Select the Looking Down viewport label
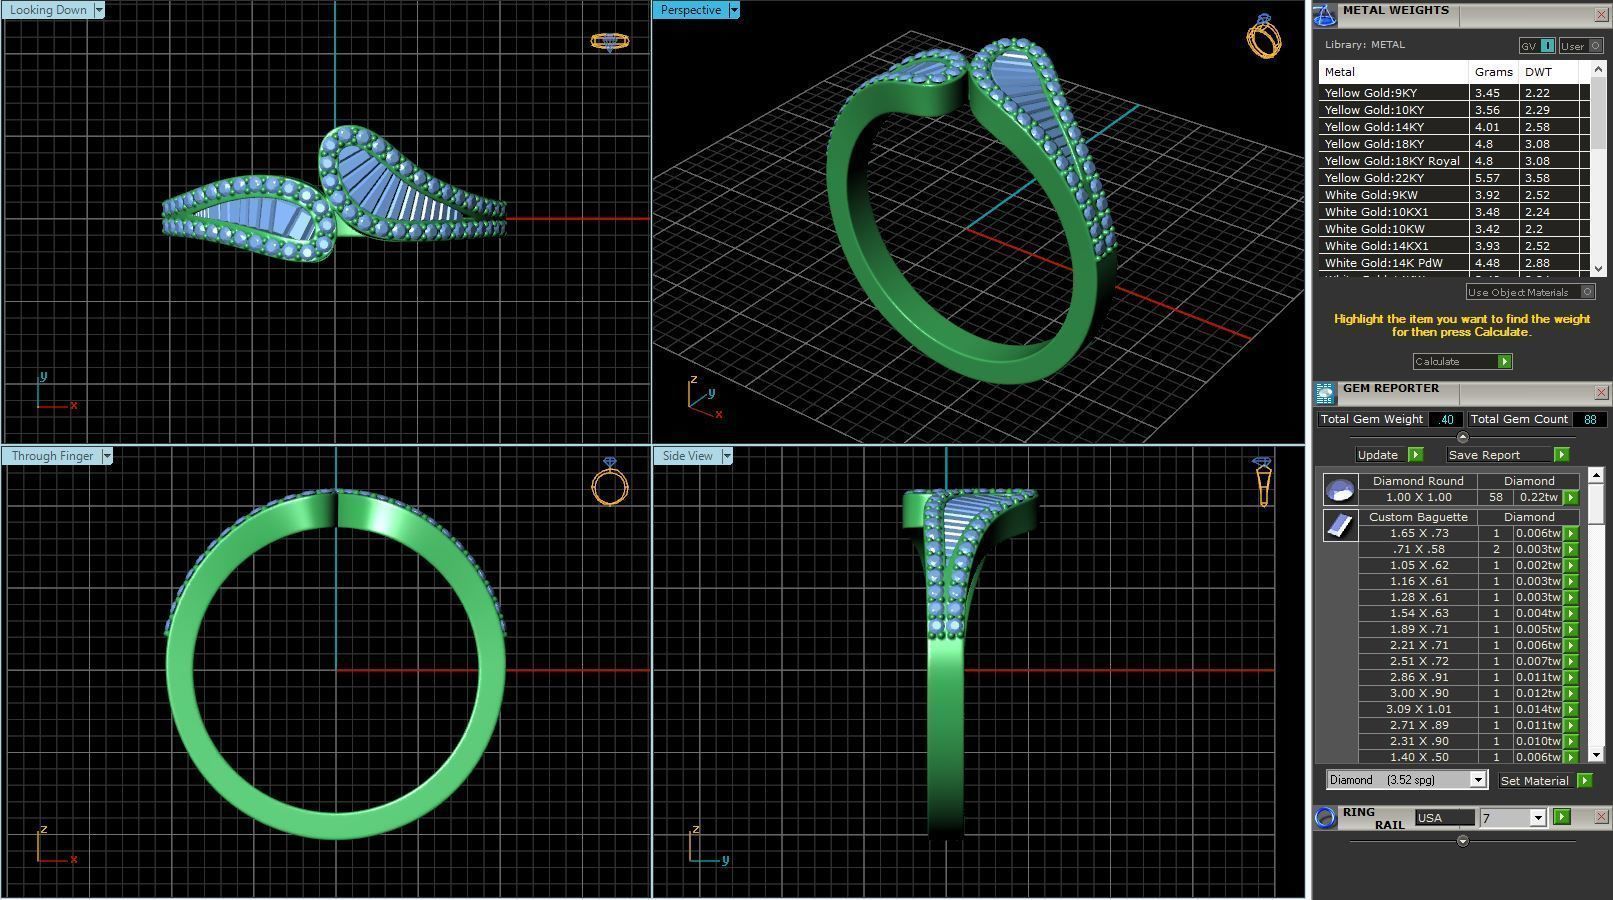The image size is (1613, 900). point(48,10)
